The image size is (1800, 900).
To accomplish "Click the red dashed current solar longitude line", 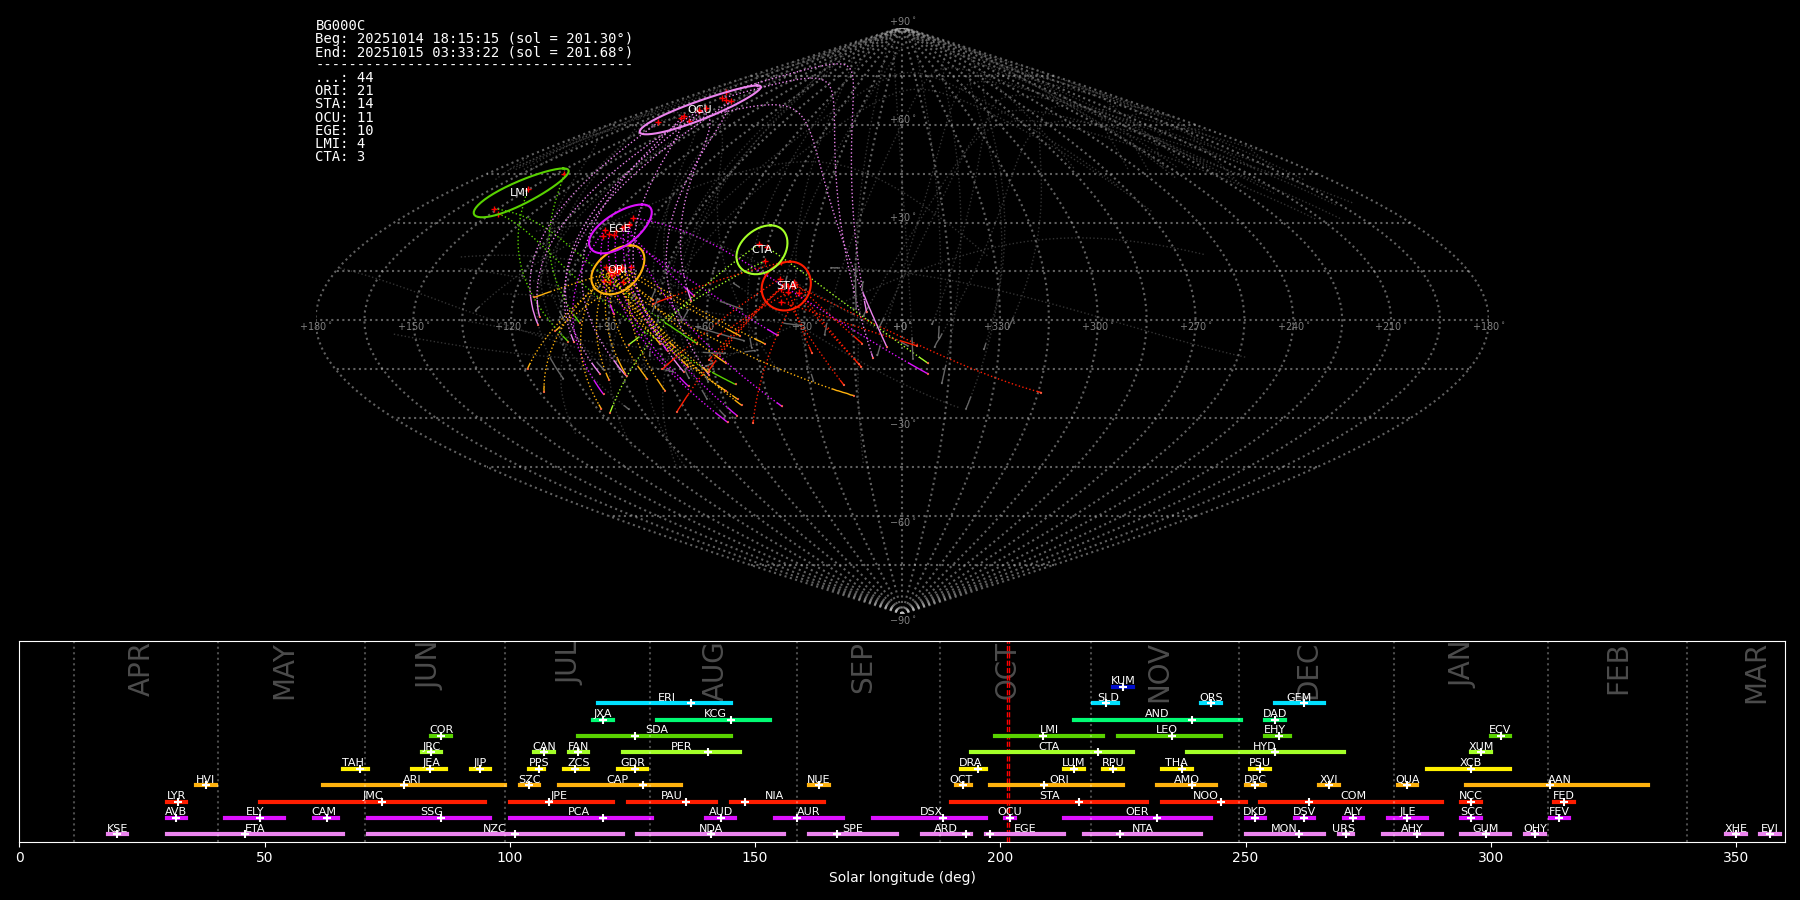I will (1008, 740).
